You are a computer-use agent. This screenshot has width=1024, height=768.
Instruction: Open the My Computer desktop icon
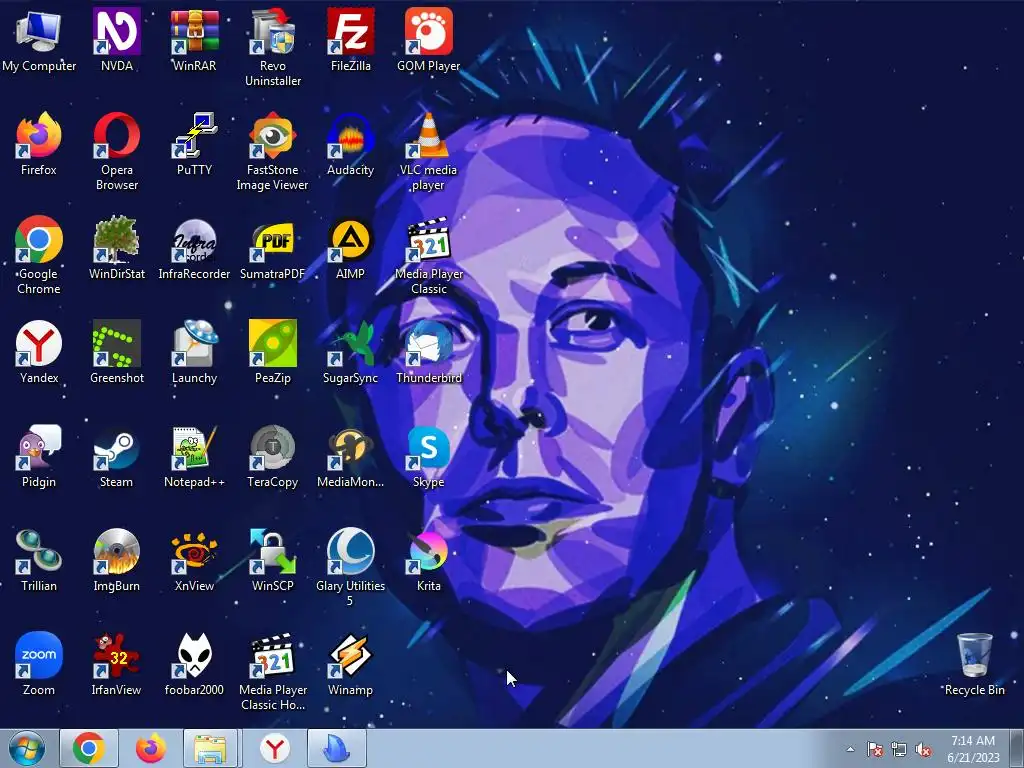click(39, 40)
